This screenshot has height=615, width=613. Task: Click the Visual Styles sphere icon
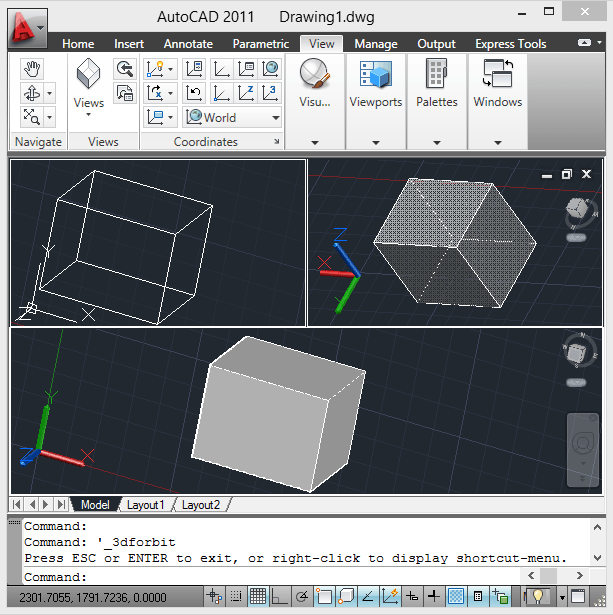[314, 74]
